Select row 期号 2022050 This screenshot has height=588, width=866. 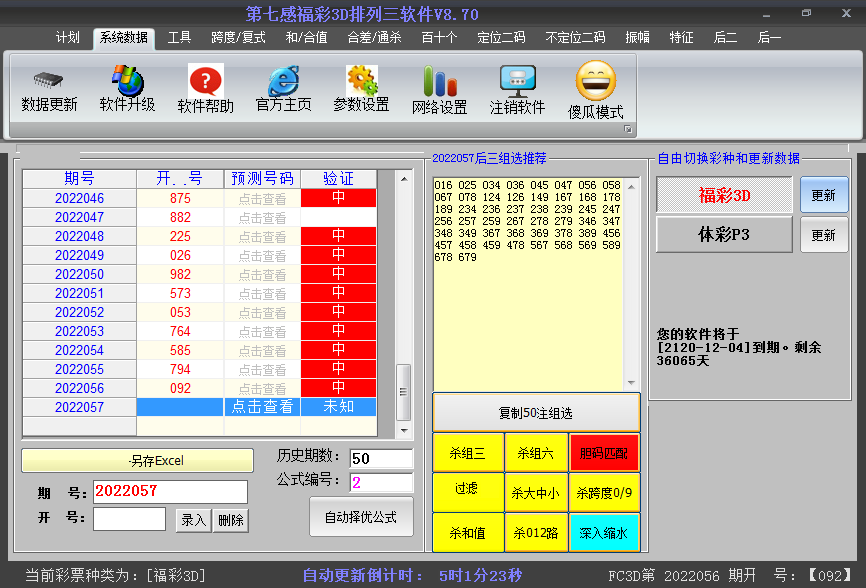pos(80,274)
